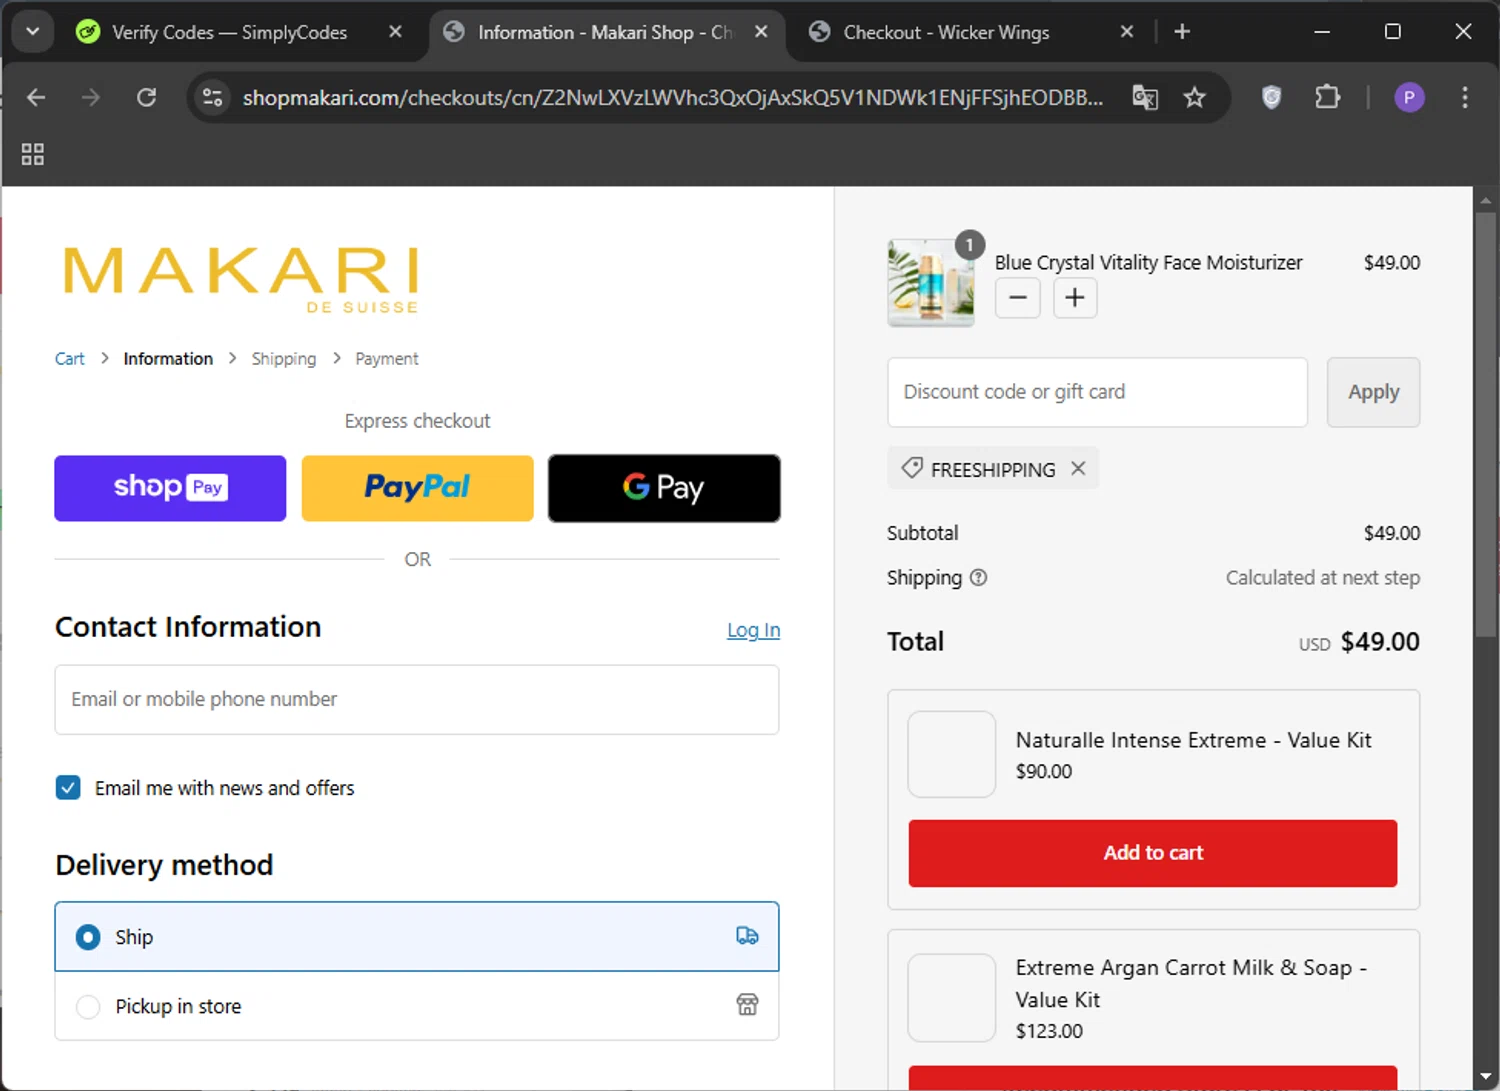Decrease moisturizer quantity with minus
Viewport: 1500px width, 1091px height.
tap(1018, 298)
